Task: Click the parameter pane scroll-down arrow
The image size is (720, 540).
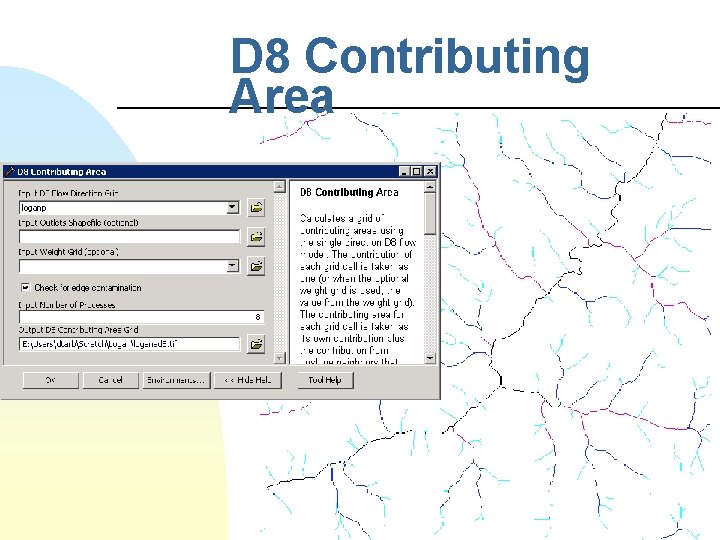Action: tap(279, 358)
